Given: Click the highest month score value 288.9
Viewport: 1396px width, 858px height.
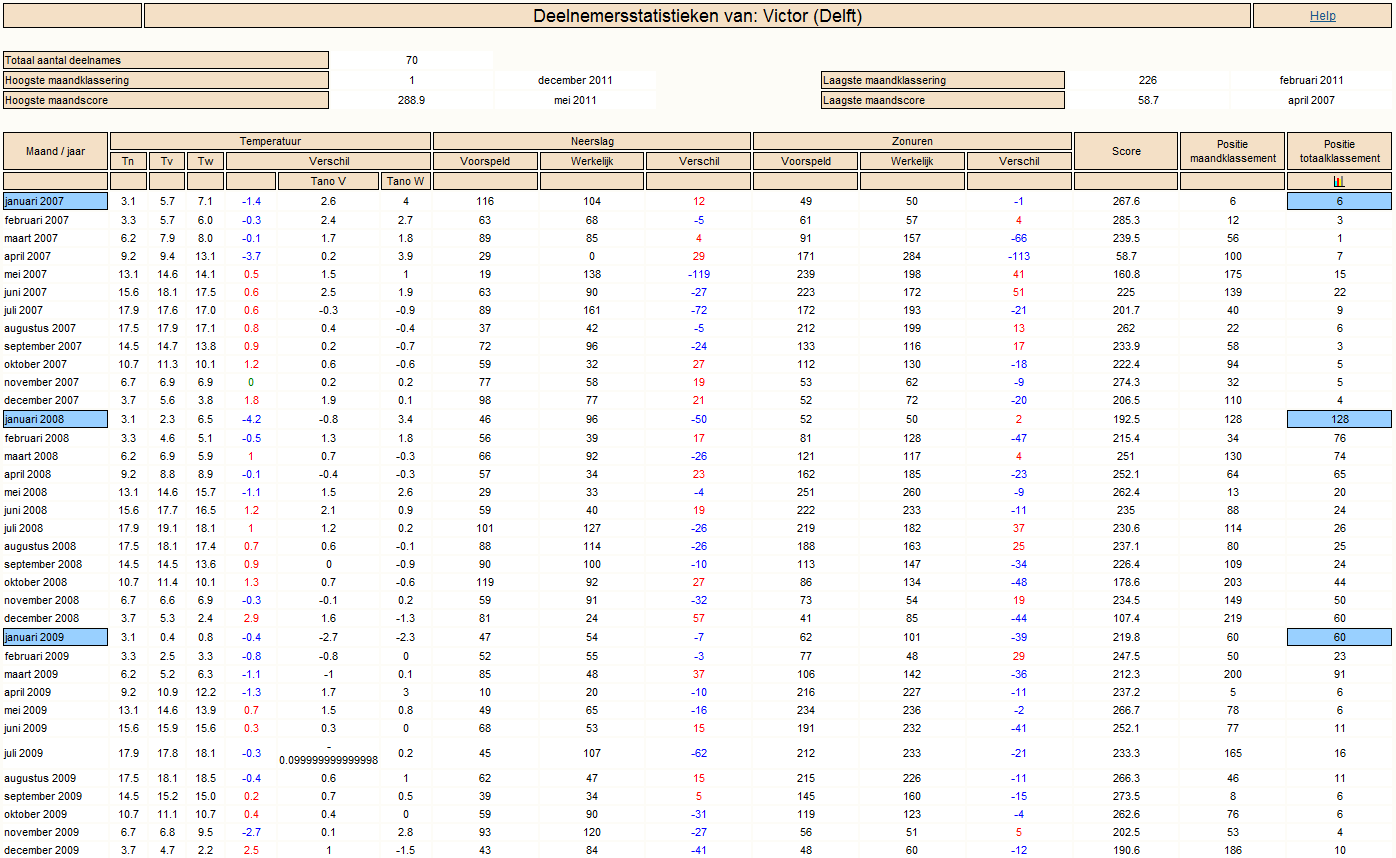Looking at the screenshot, I should 412,100.
